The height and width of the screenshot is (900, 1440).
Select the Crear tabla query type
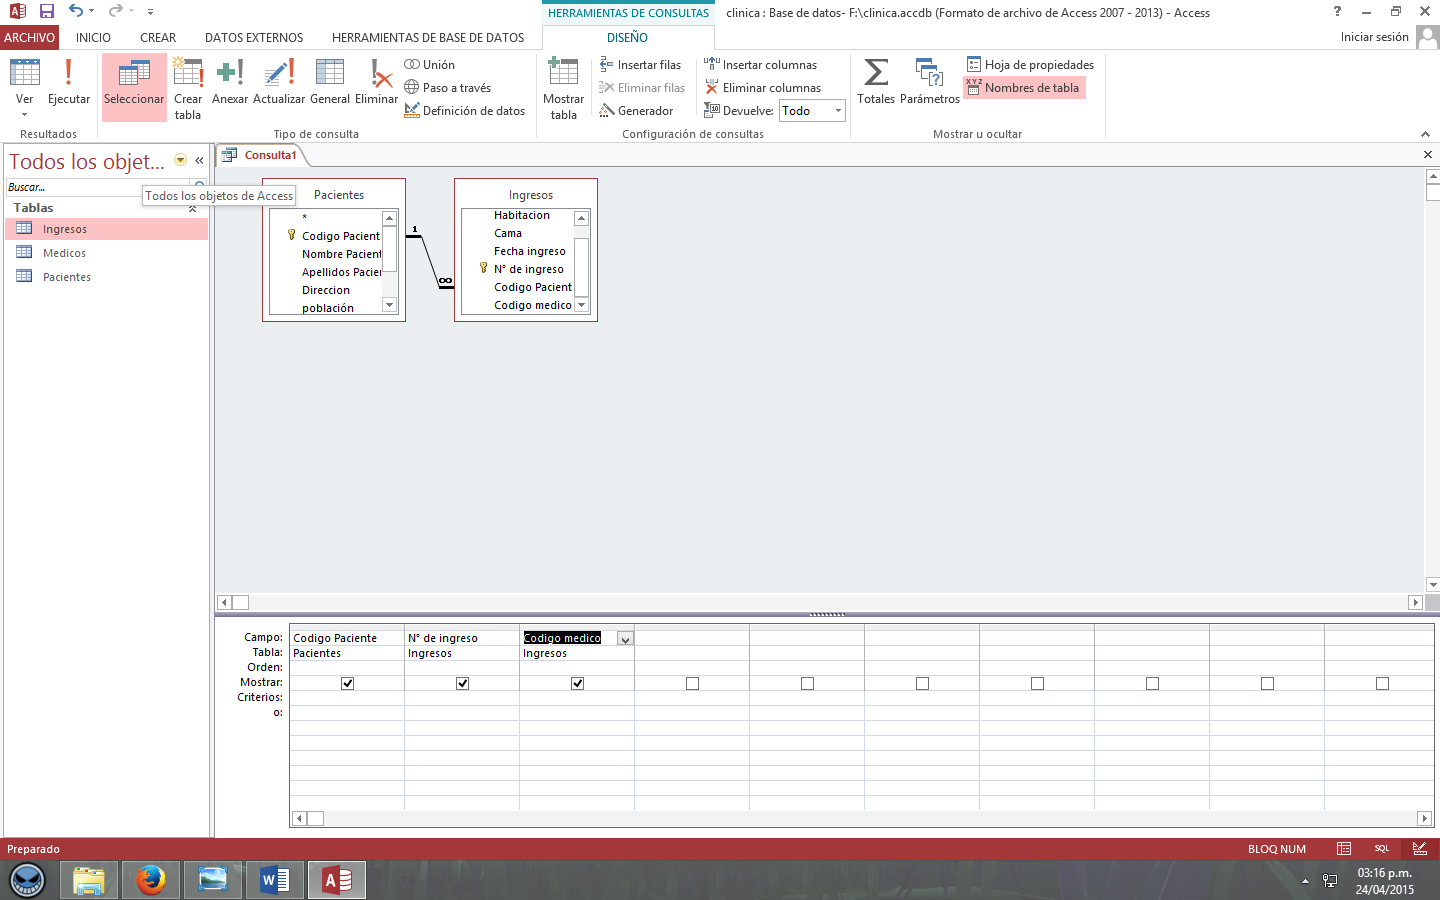(188, 85)
